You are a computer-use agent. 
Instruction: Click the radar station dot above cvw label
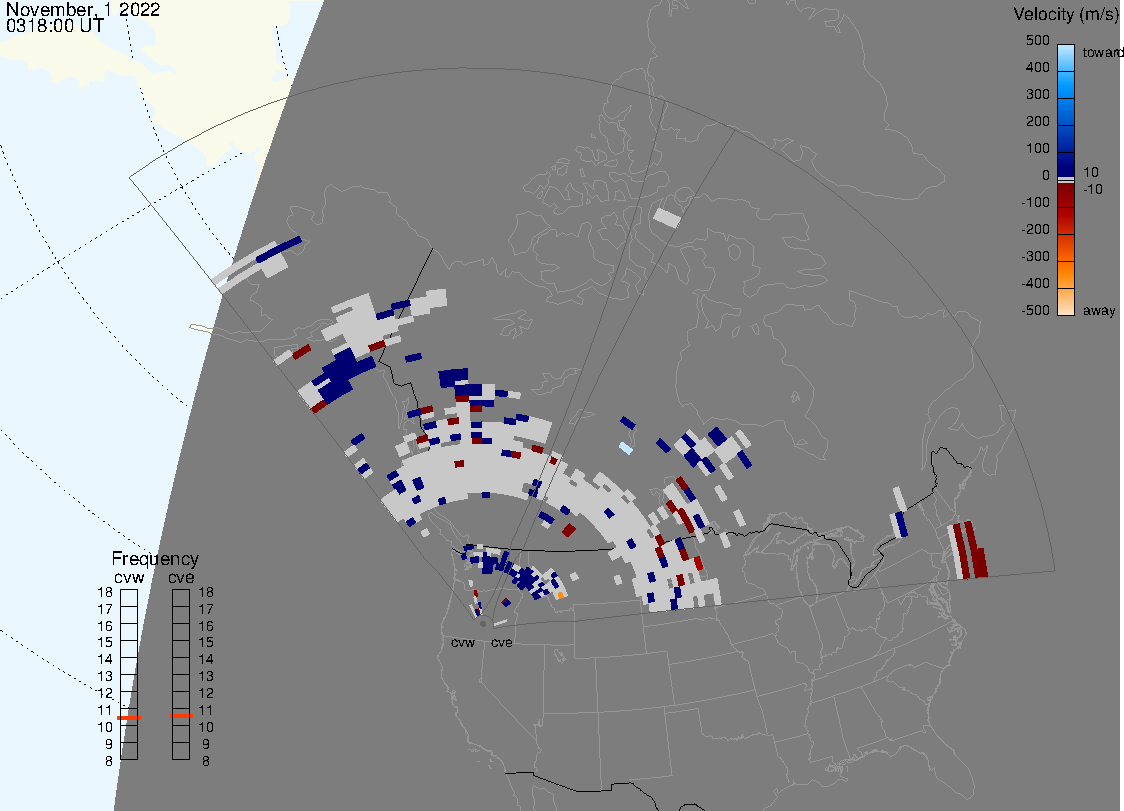[483, 624]
